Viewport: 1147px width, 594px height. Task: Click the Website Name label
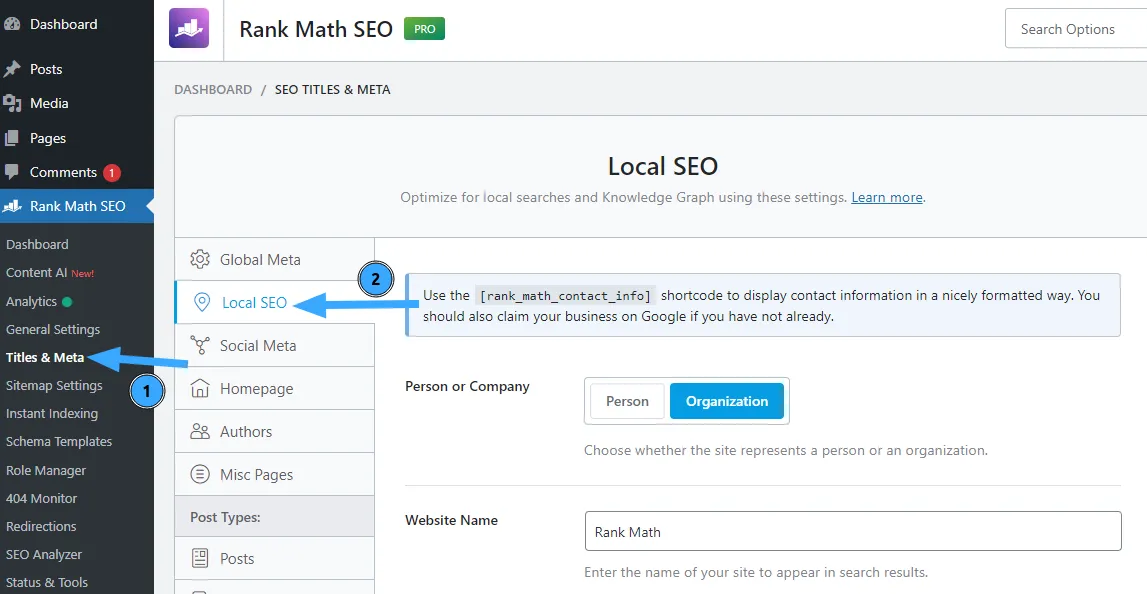click(451, 520)
